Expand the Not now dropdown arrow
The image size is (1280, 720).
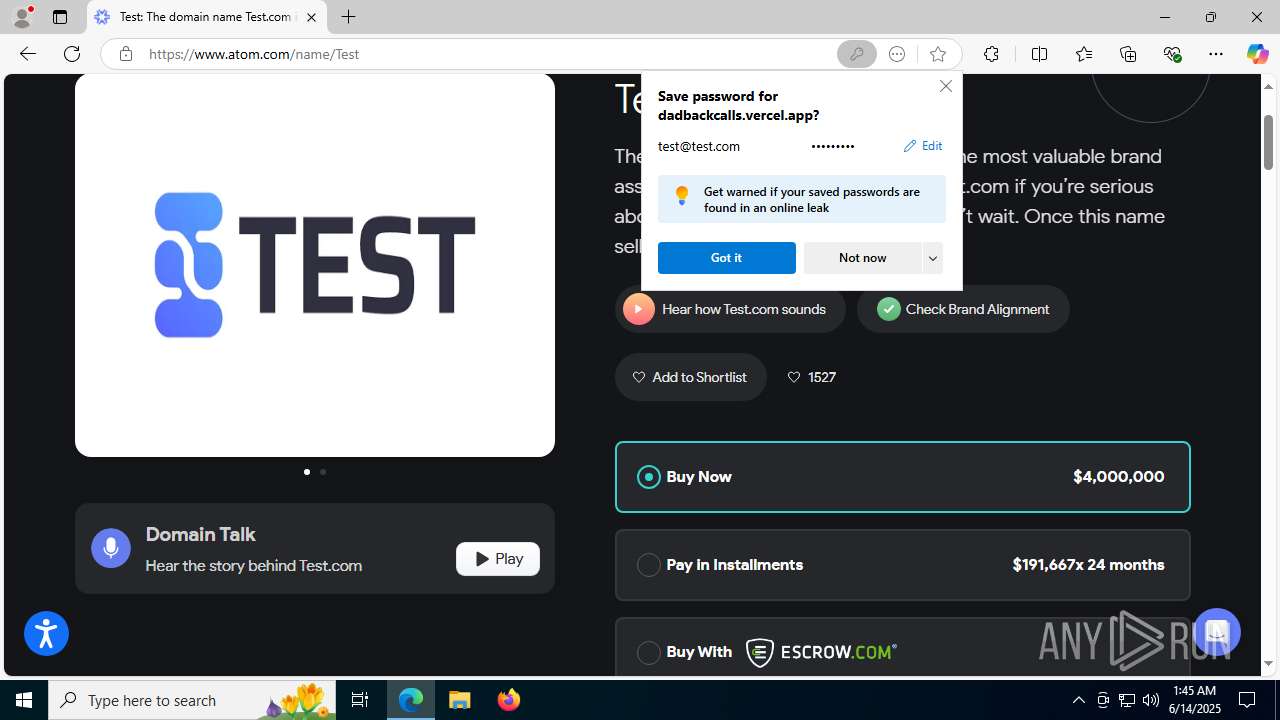[x=932, y=258]
